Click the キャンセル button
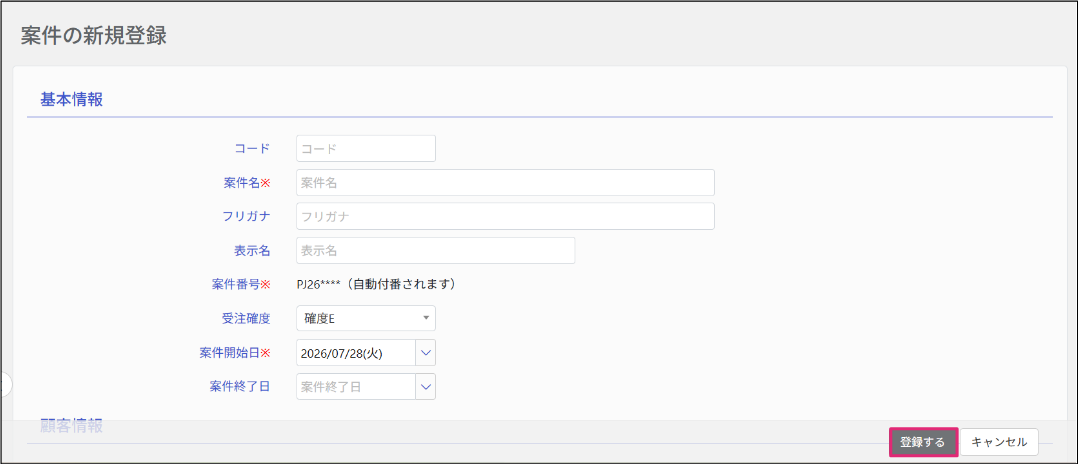This screenshot has height=464, width=1078. [x=1000, y=442]
